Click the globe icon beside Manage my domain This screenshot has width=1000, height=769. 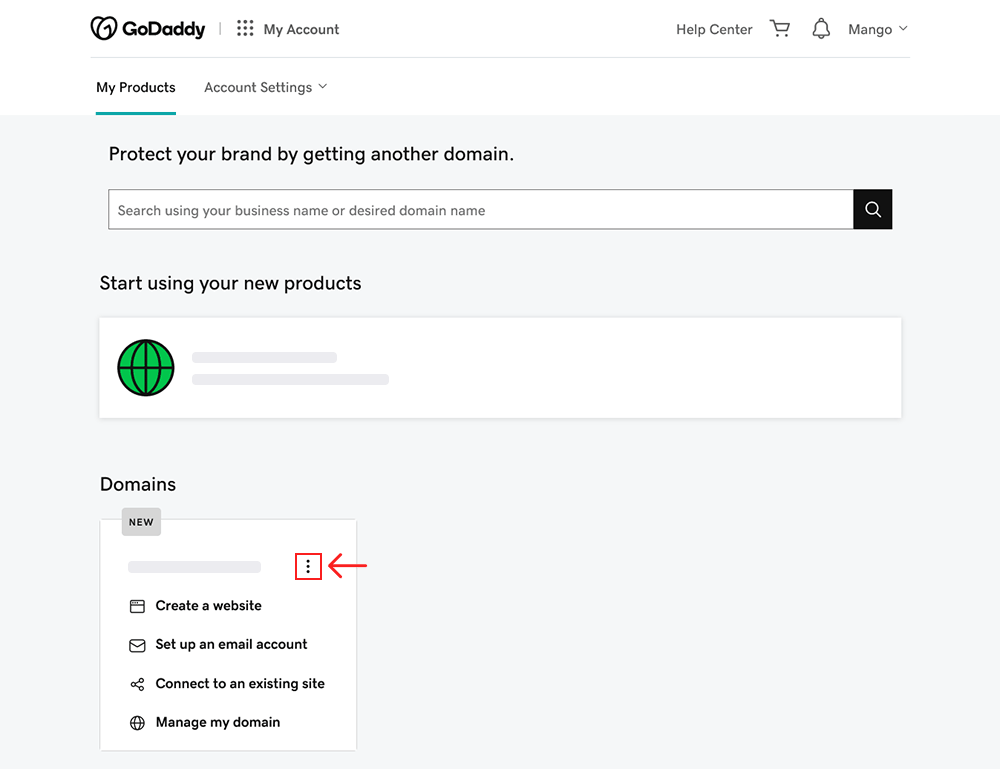tap(137, 722)
